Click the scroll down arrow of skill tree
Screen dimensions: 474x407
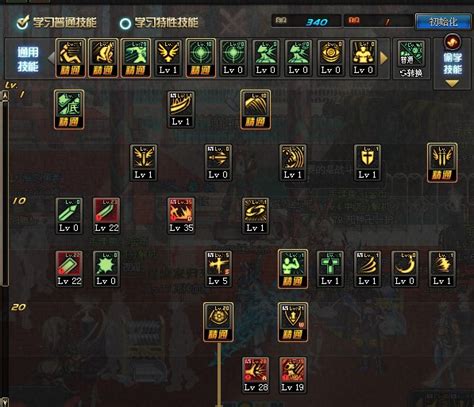click(5, 402)
